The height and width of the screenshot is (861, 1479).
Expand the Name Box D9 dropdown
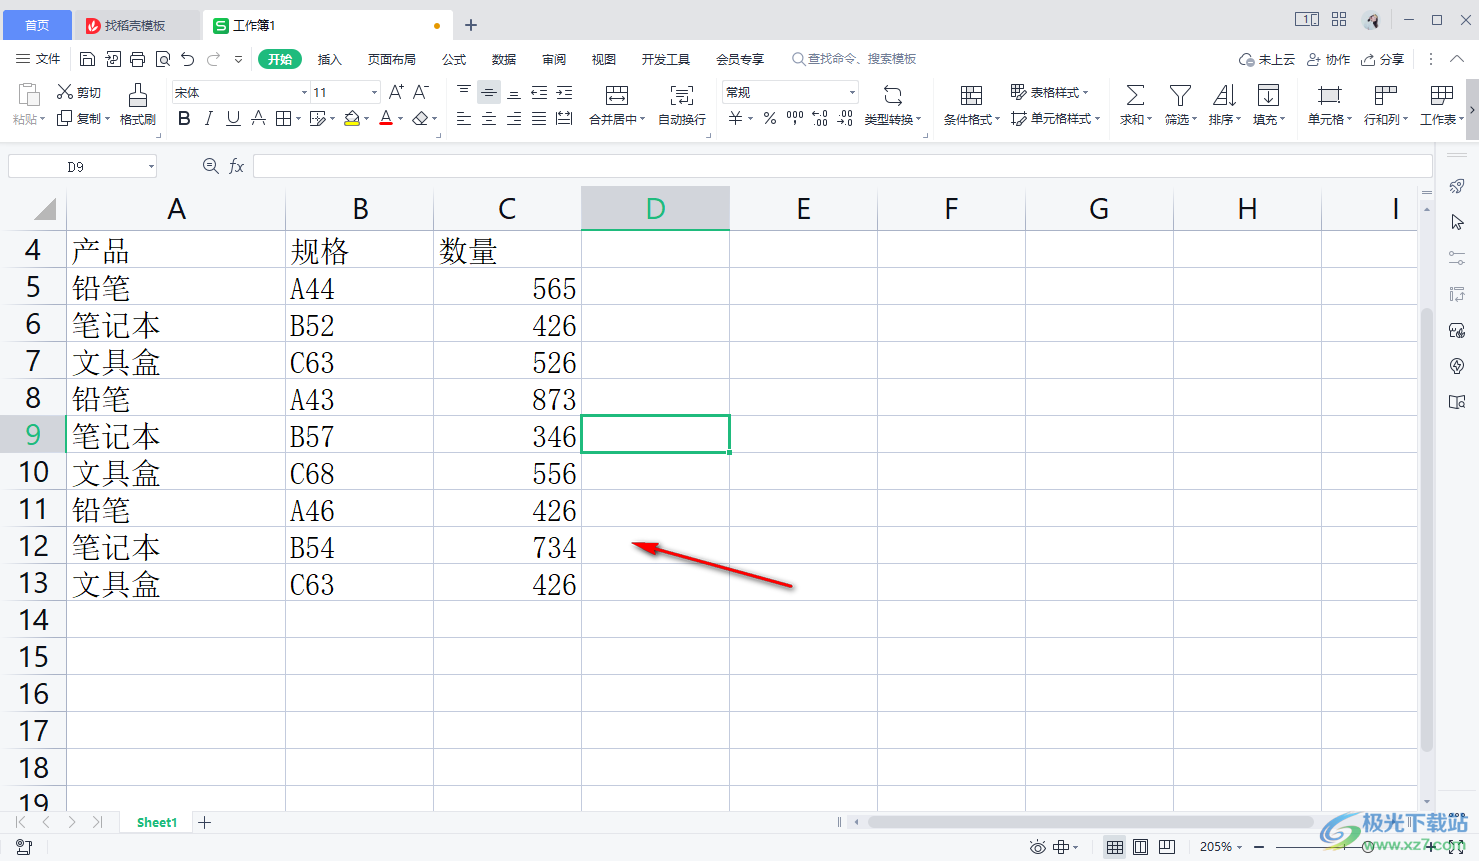coord(151,167)
